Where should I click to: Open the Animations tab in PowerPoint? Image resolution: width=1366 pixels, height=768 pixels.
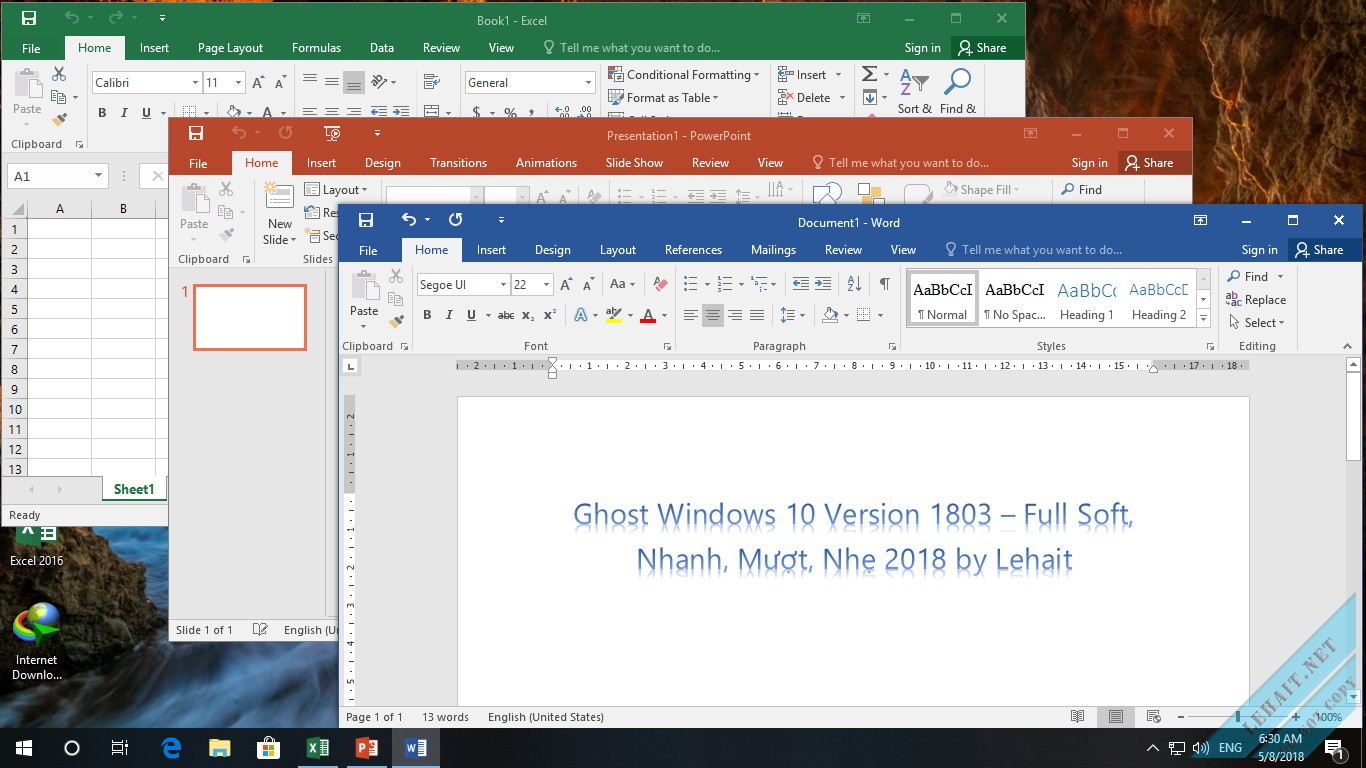tap(546, 163)
